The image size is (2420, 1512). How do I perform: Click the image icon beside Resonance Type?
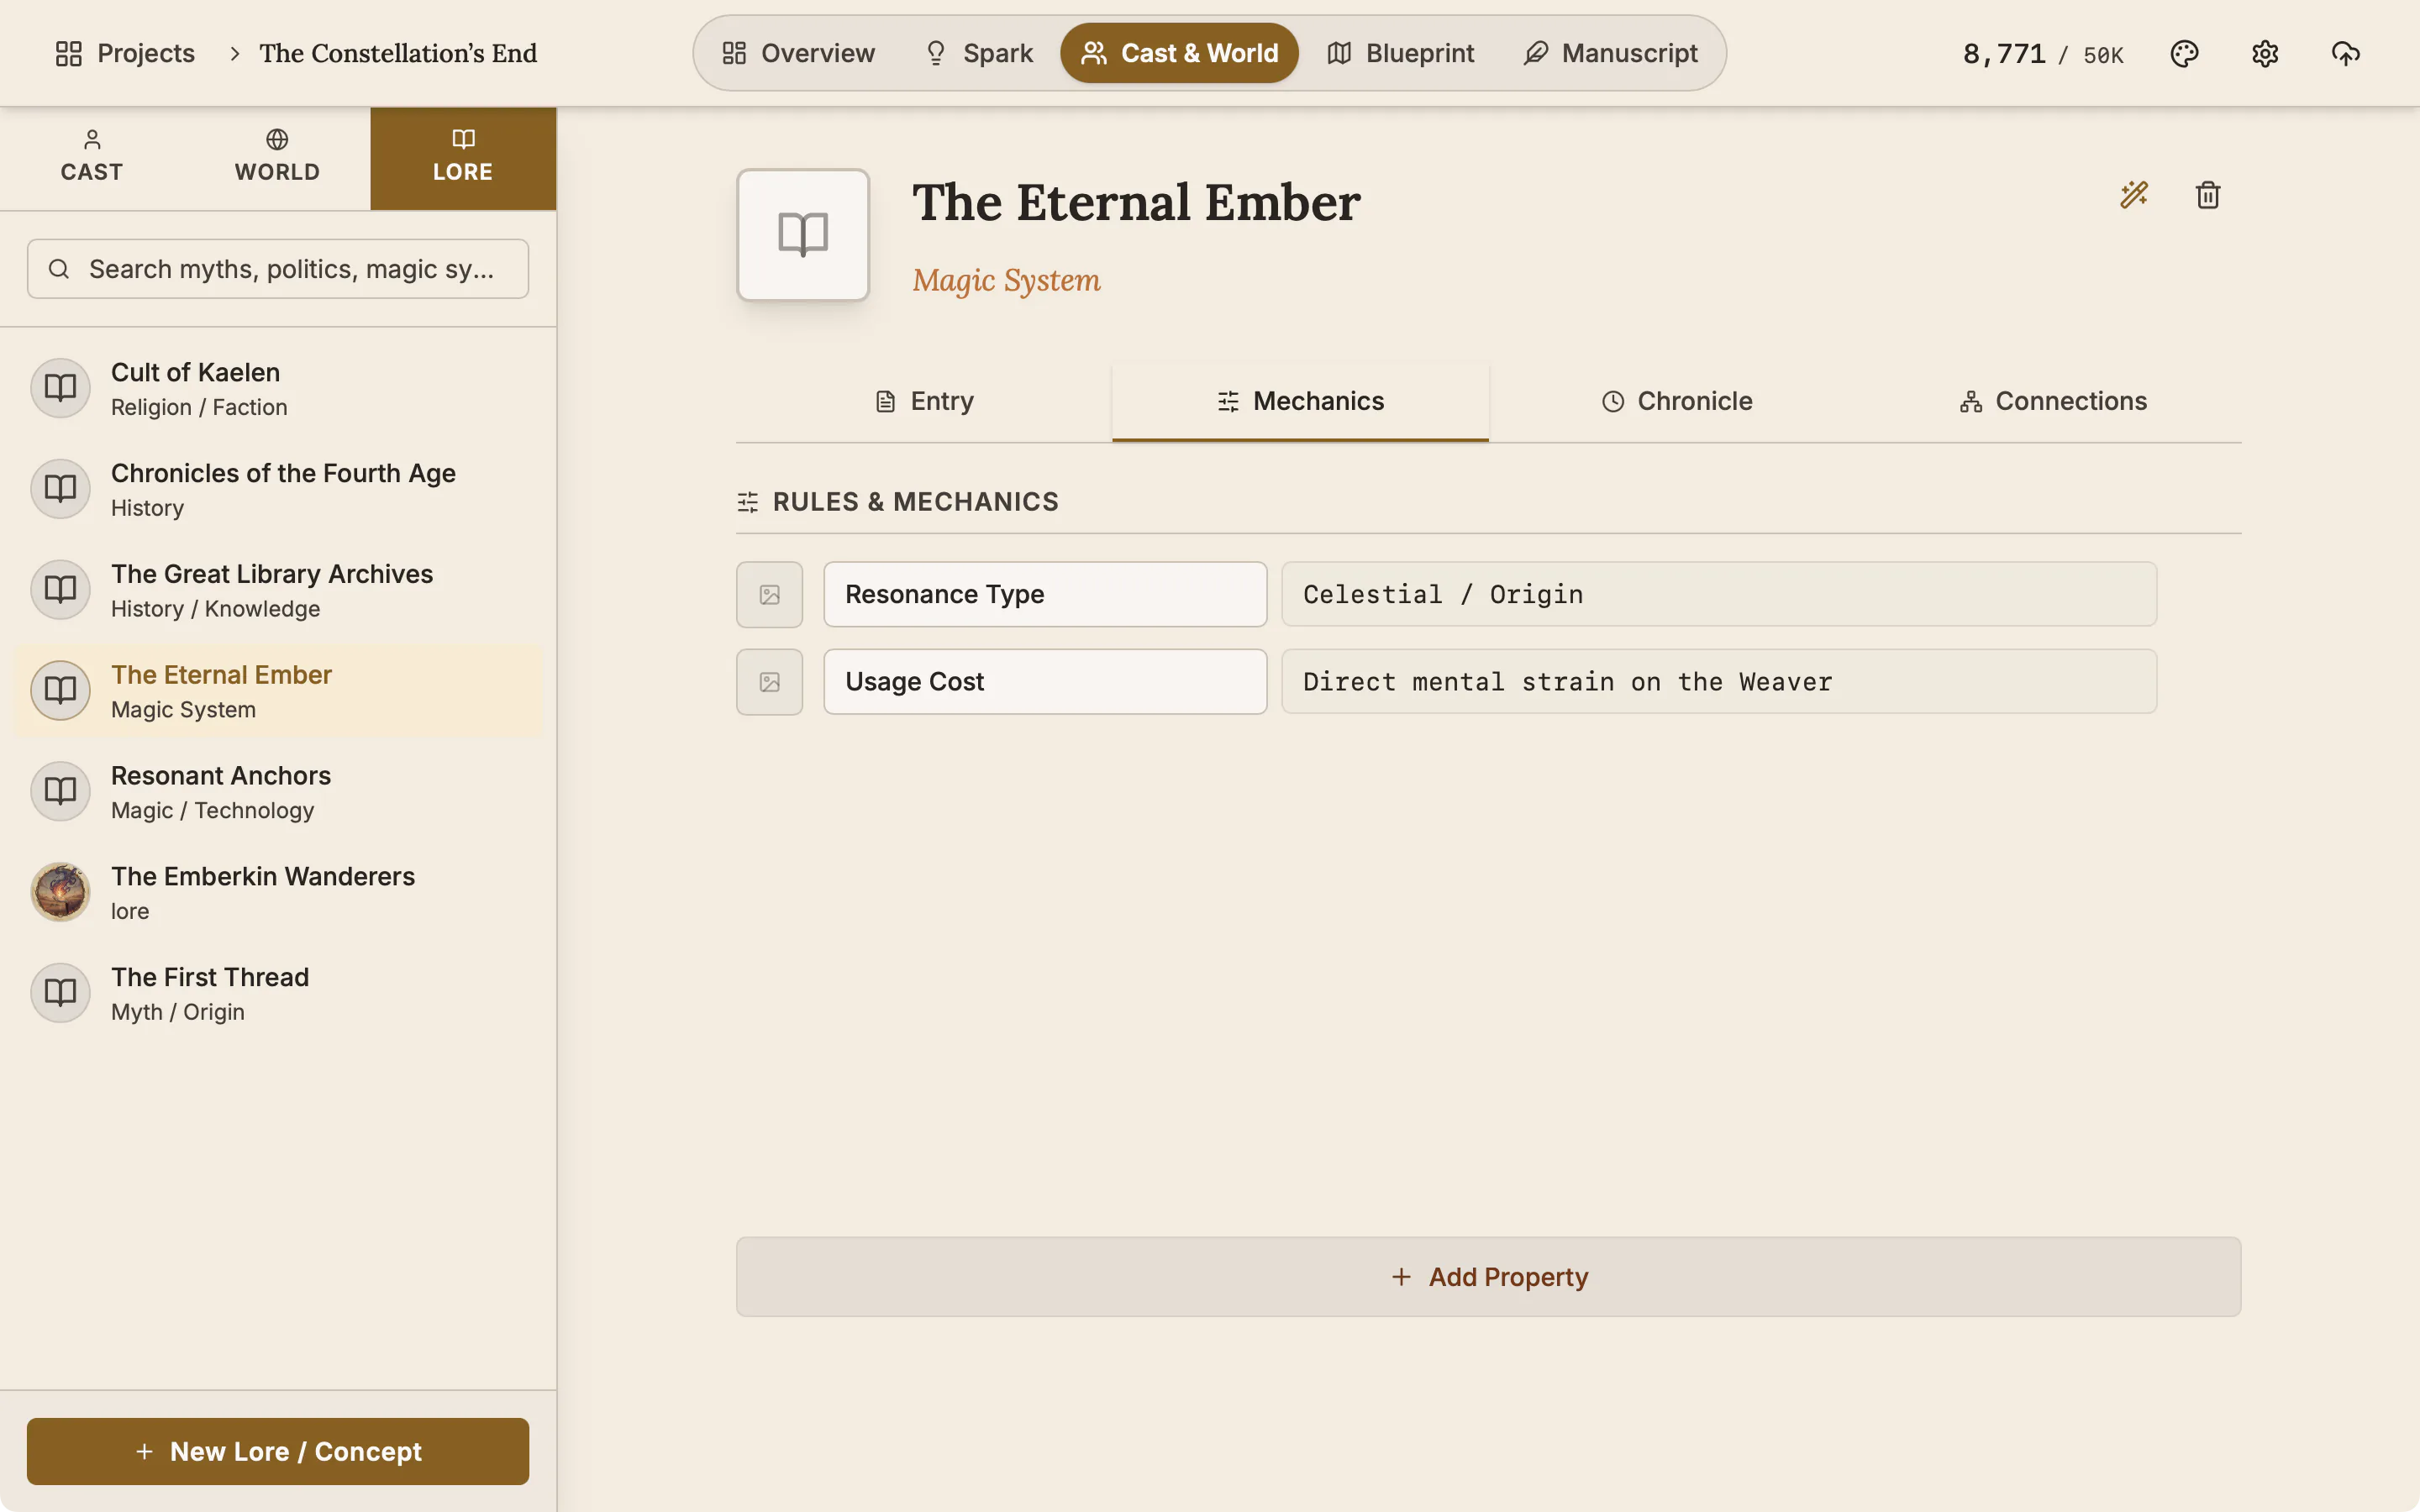[769, 595]
